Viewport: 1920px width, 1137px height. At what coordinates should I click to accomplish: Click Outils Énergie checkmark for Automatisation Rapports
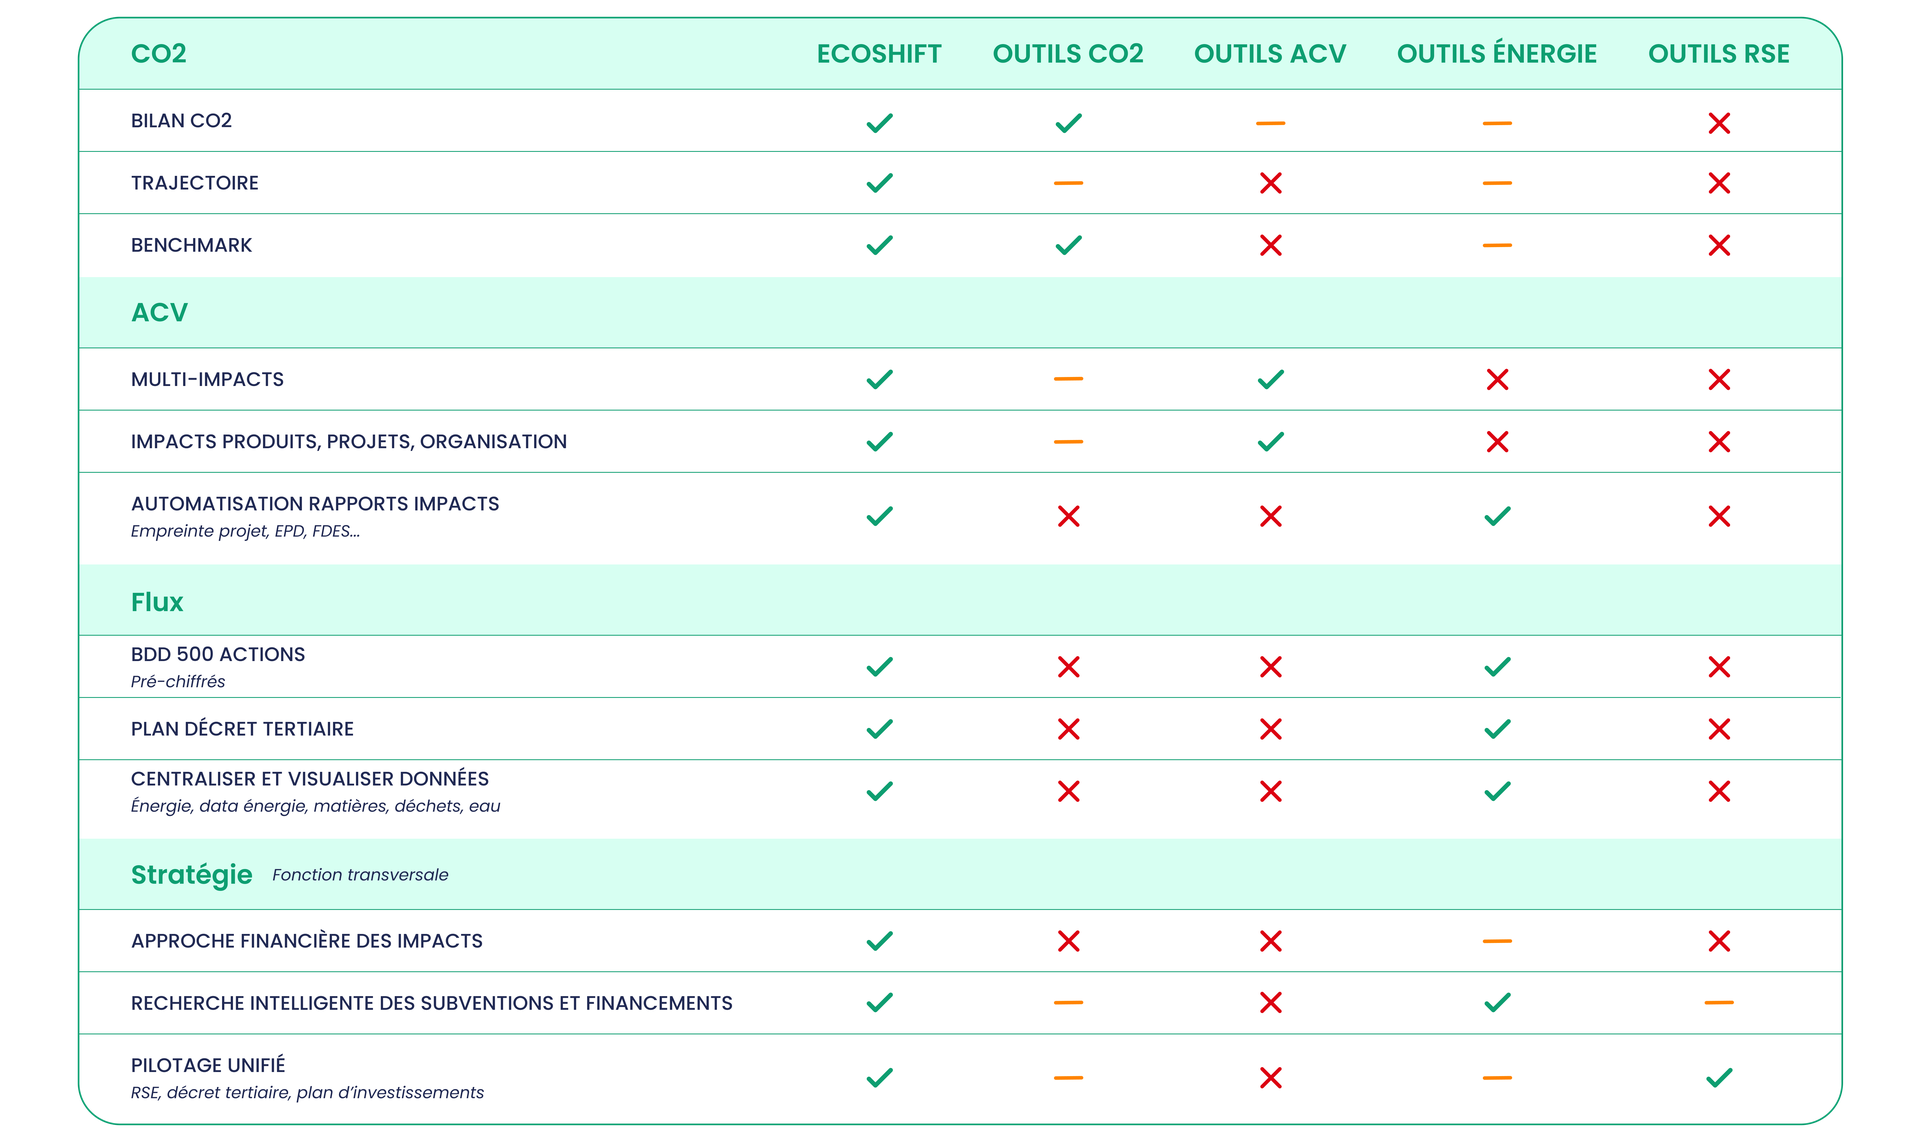1497,516
